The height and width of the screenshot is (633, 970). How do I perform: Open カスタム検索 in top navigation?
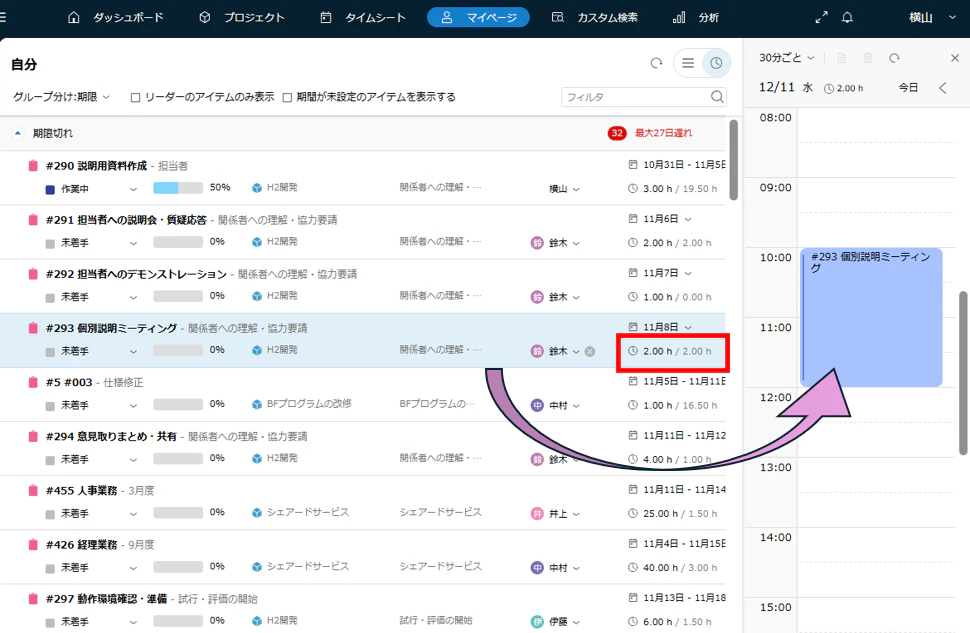[x=594, y=17]
